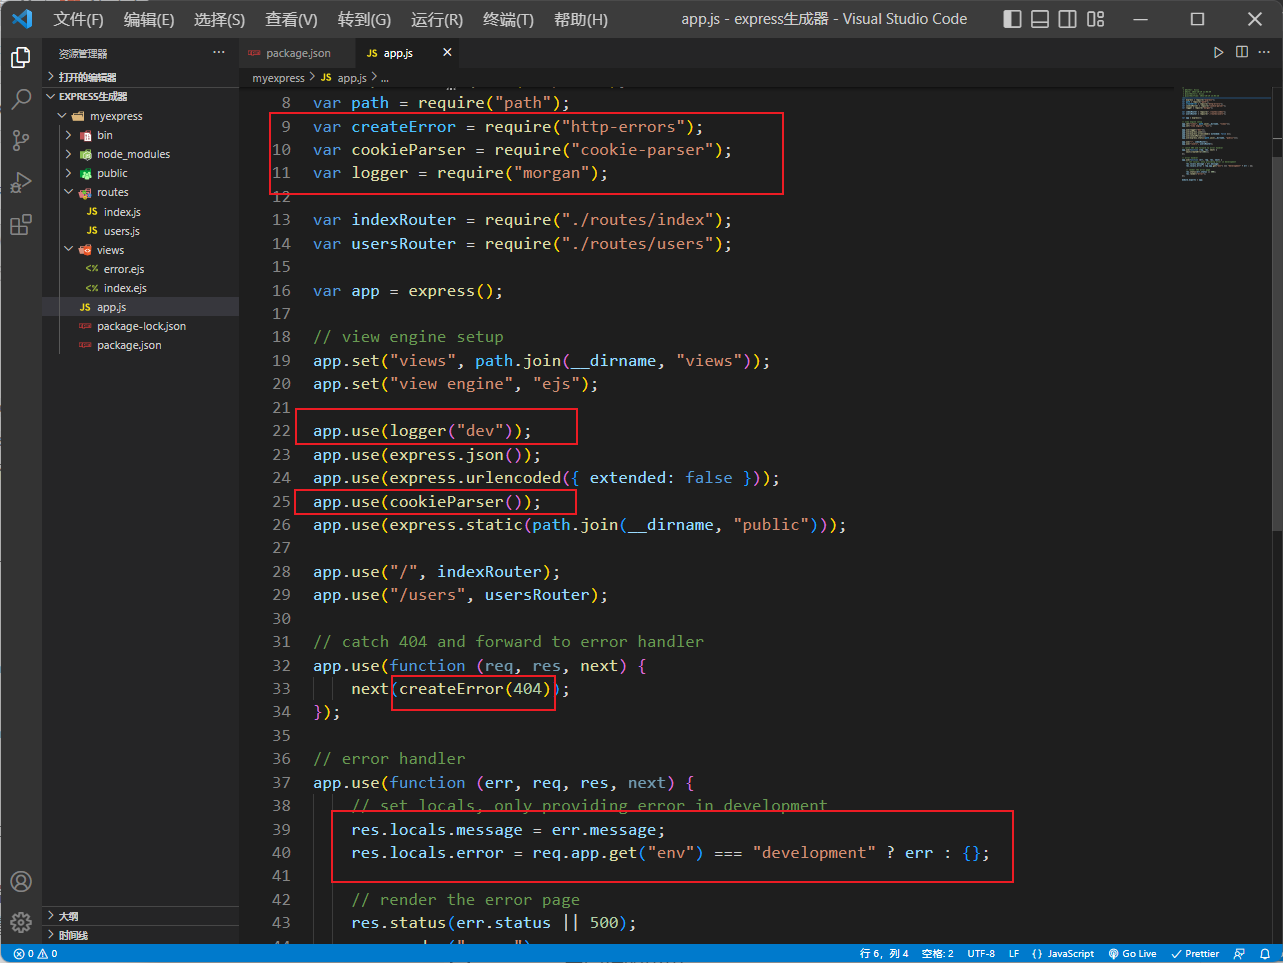Open the Accounts menu icon
Image resolution: width=1283 pixels, height=963 pixels.
20,881
